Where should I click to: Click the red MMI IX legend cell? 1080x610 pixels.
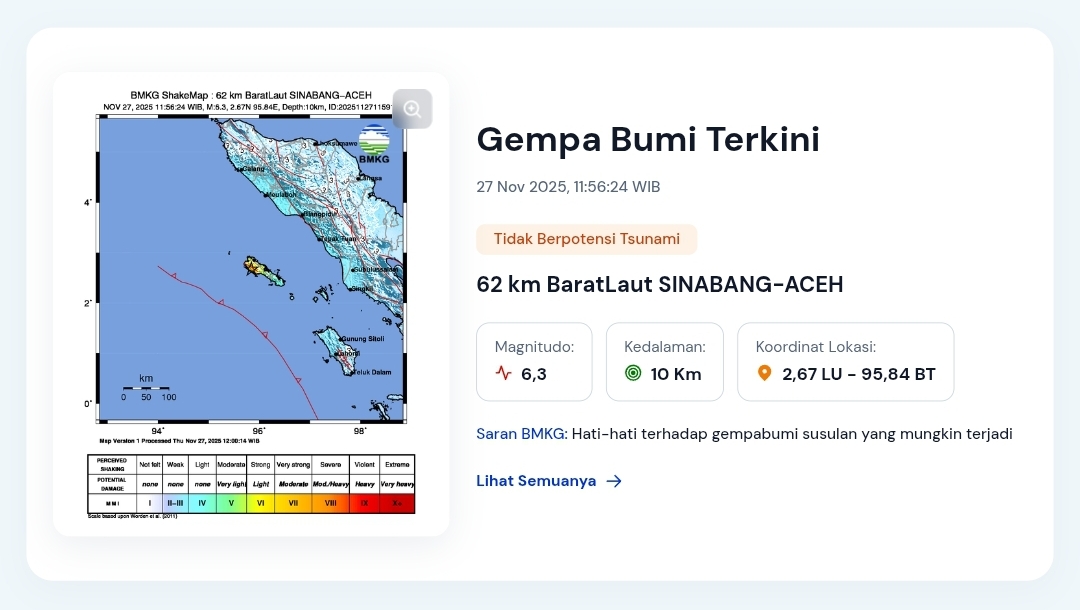[365, 503]
